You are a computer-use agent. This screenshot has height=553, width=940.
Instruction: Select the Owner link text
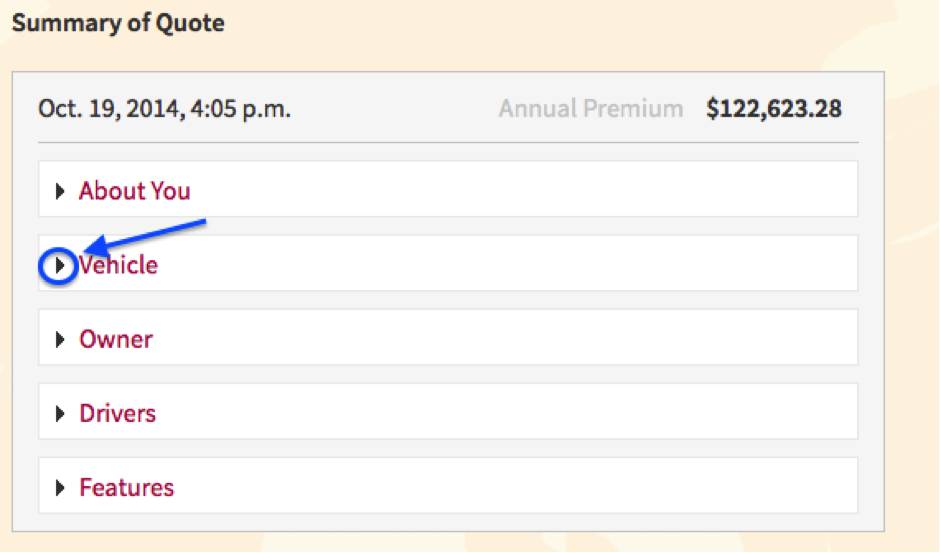point(116,339)
